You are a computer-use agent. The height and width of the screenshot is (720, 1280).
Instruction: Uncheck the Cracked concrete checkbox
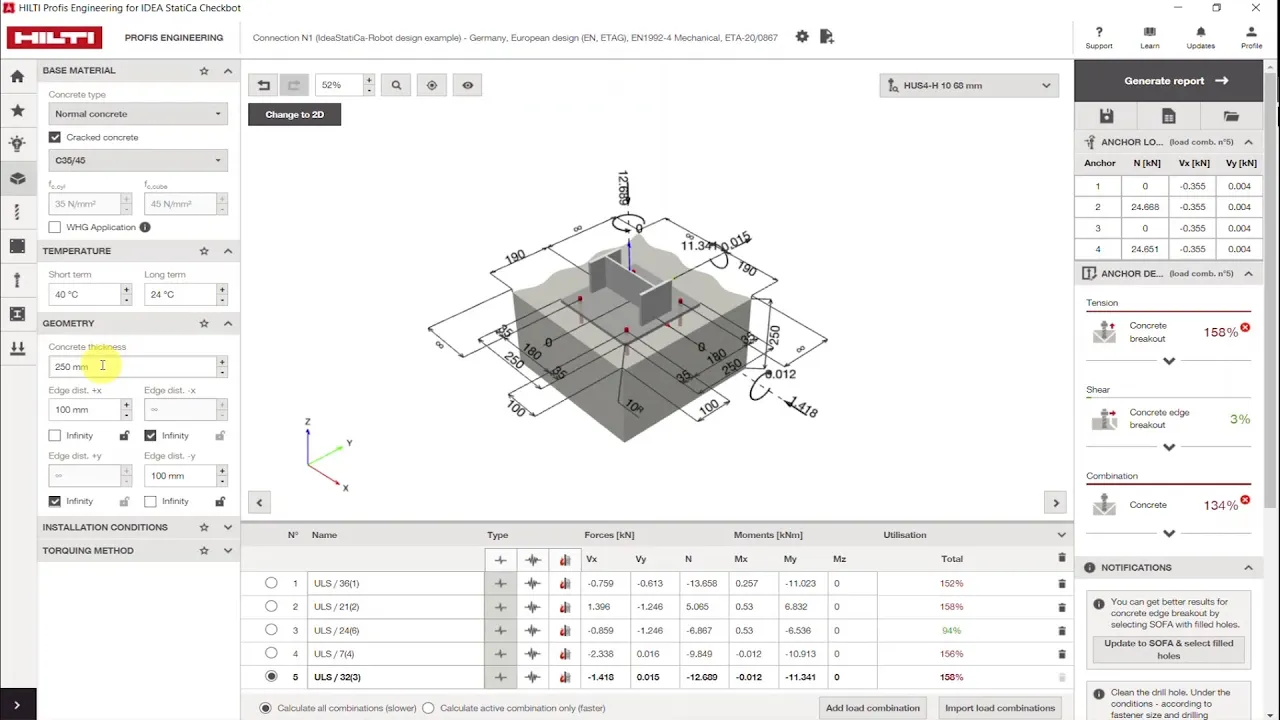55,137
